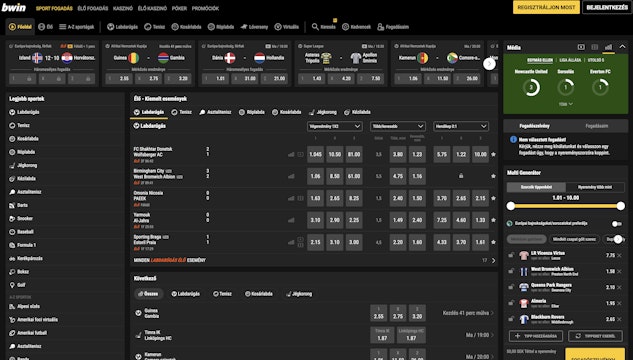The image size is (633, 360).
Task: Open Kedvencek in the top bar
Action: [x=356, y=27]
